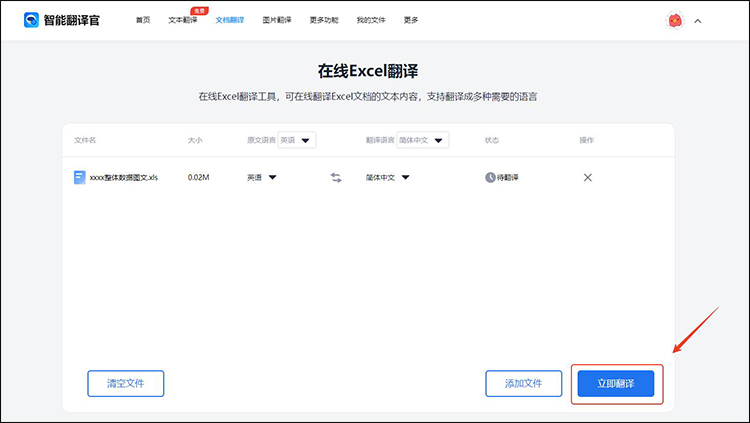Start translation with 立即翻译 button

(x=616, y=383)
